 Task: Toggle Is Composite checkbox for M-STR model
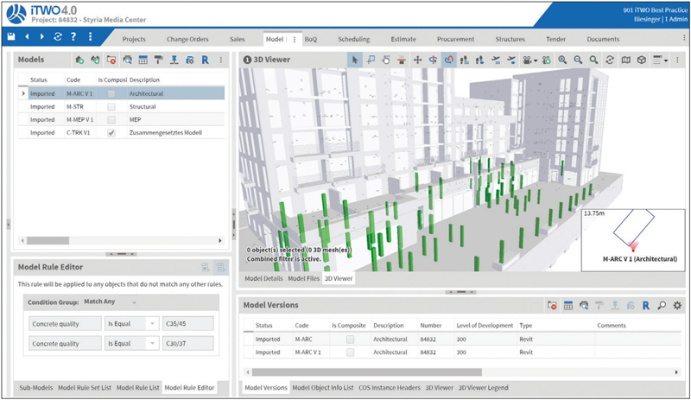(x=112, y=106)
